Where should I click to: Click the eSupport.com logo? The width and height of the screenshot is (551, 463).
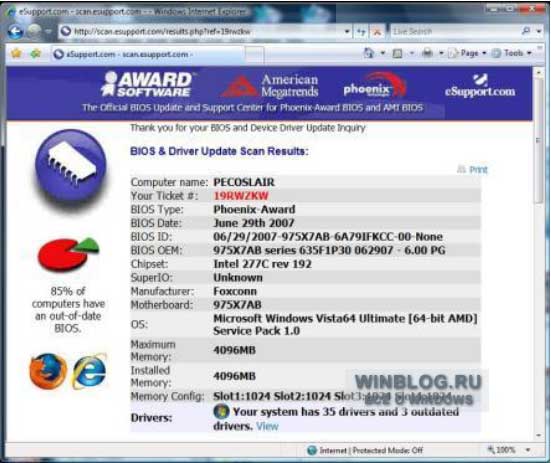[480, 85]
